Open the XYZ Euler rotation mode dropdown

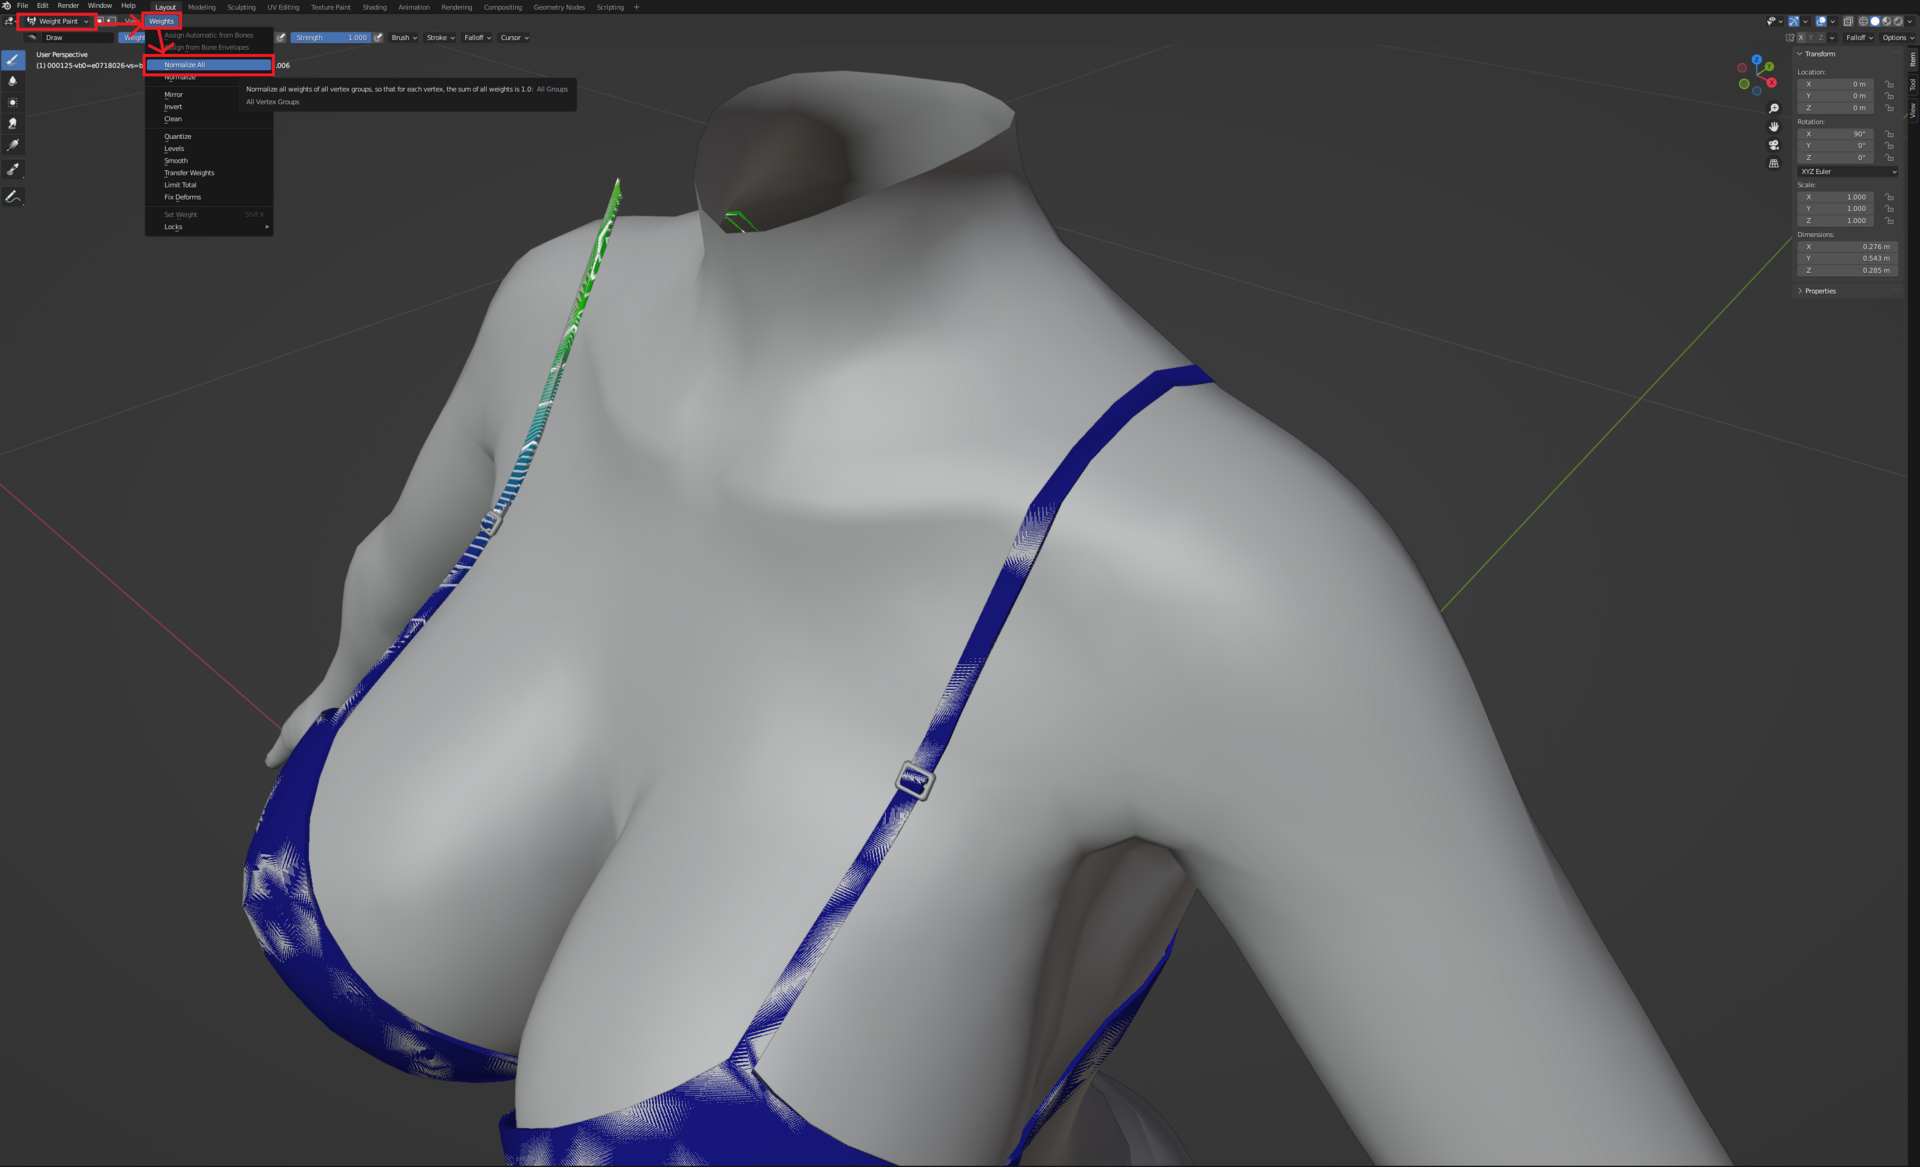pyautogui.click(x=1848, y=172)
